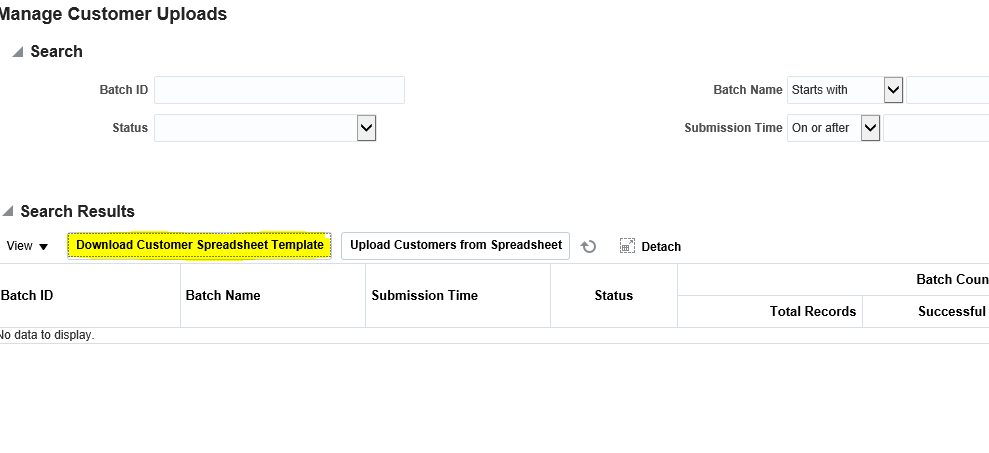Click the refresh icon in results toolbar

[588, 247]
